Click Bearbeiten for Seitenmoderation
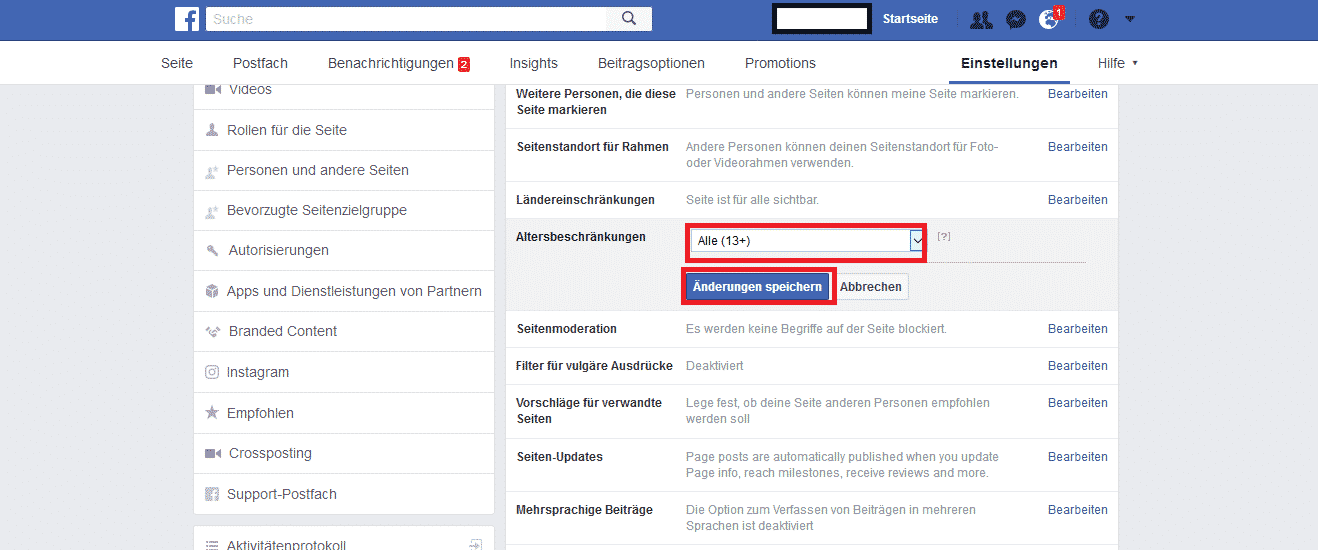1318x550 pixels. point(1078,329)
